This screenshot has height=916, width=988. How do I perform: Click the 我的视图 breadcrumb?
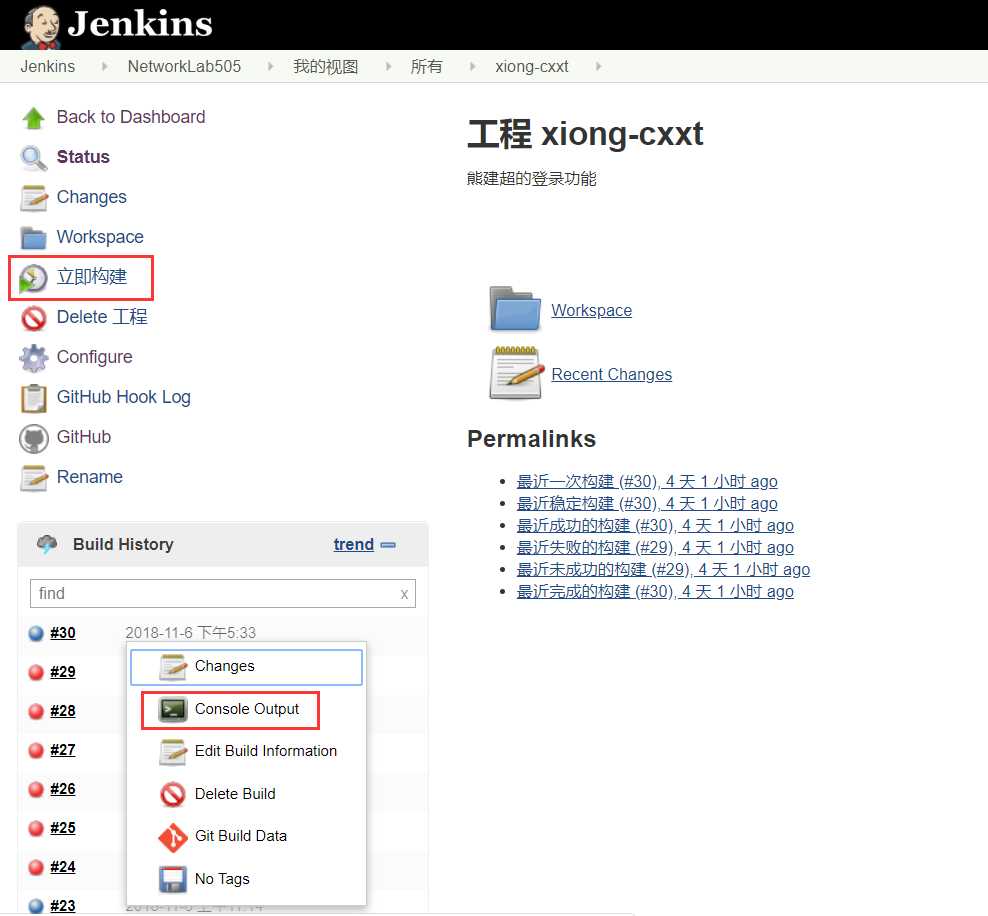click(326, 66)
